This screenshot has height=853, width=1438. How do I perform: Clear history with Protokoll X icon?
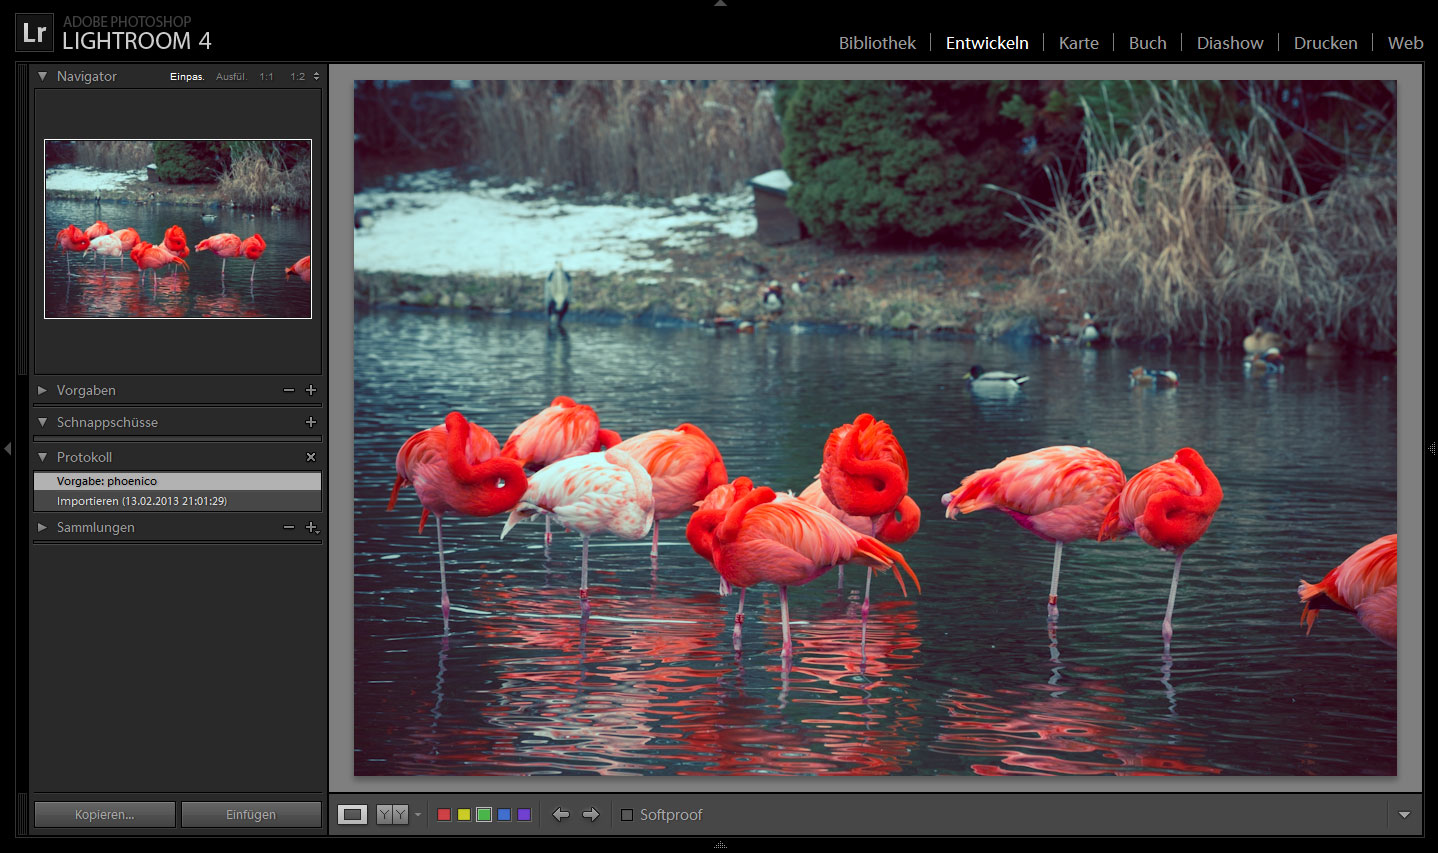311,457
